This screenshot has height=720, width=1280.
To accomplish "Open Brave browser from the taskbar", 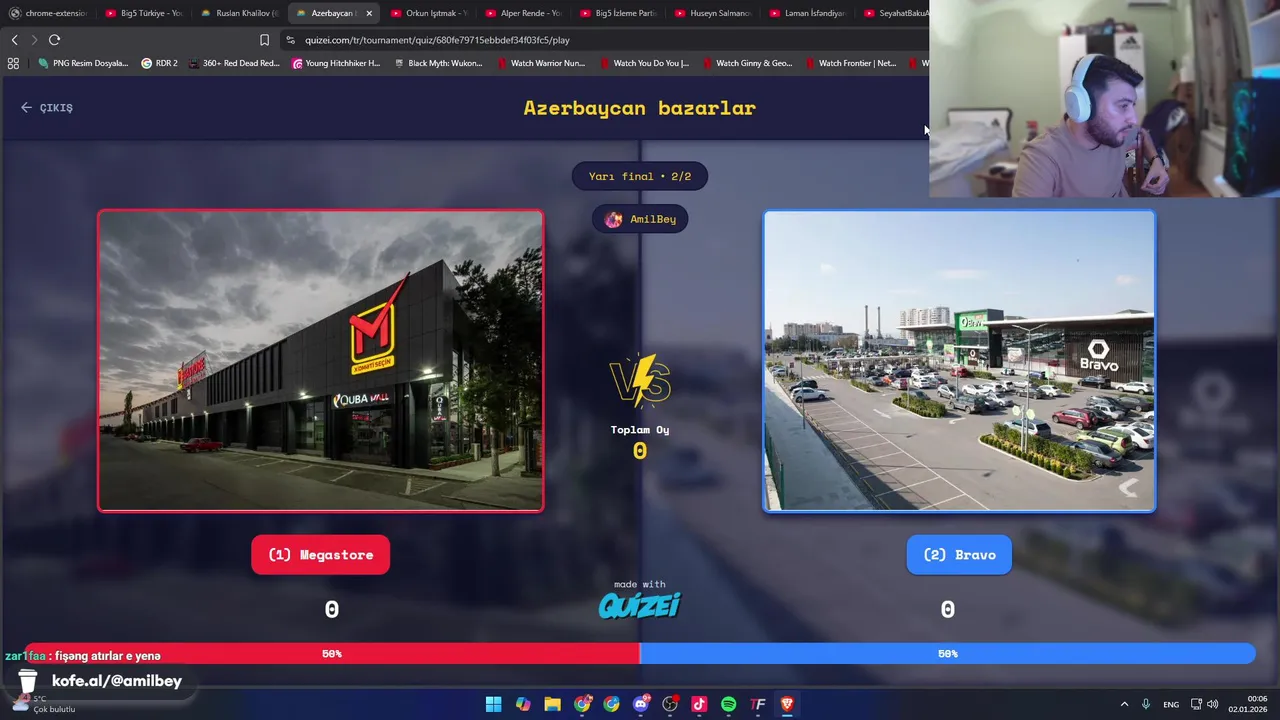I will click(x=787, y=704).
